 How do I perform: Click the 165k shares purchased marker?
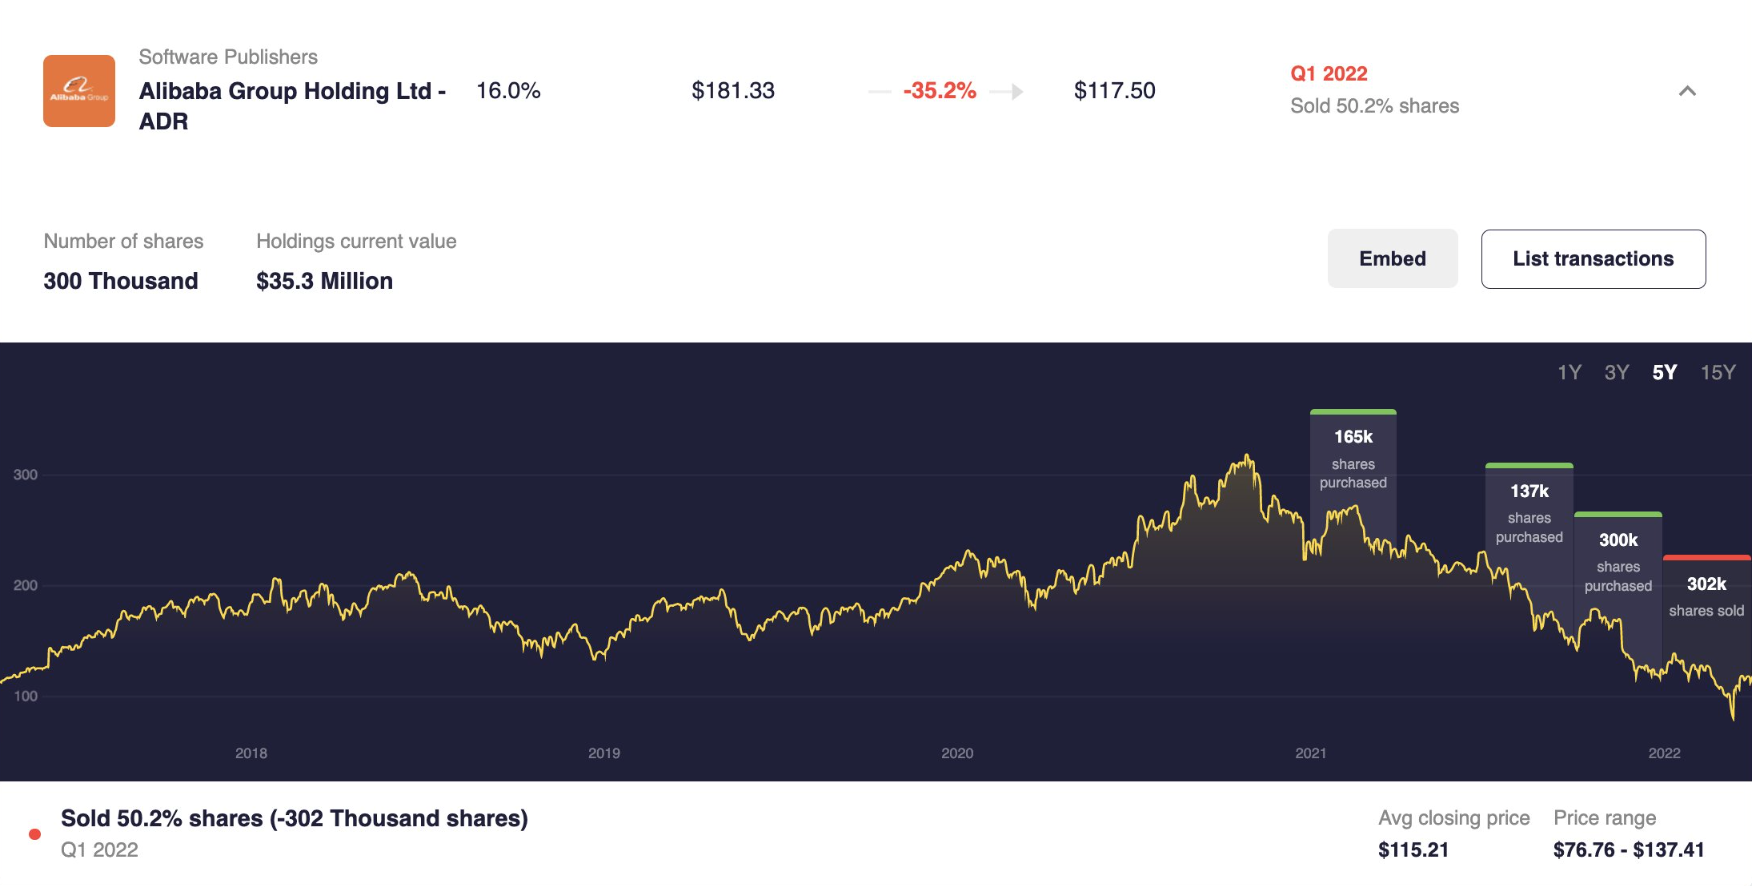click(x=1353, y=458)
